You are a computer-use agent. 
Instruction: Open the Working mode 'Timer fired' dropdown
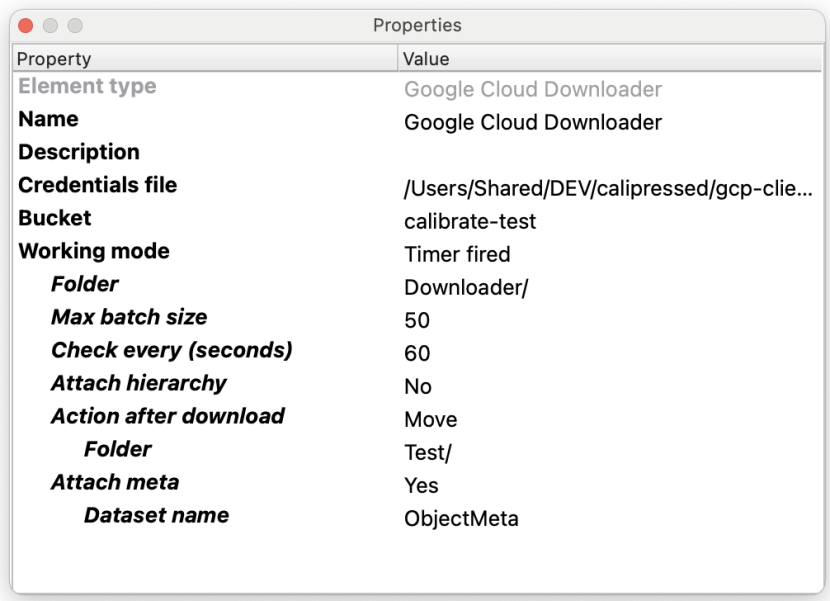[x=457, y=254]
